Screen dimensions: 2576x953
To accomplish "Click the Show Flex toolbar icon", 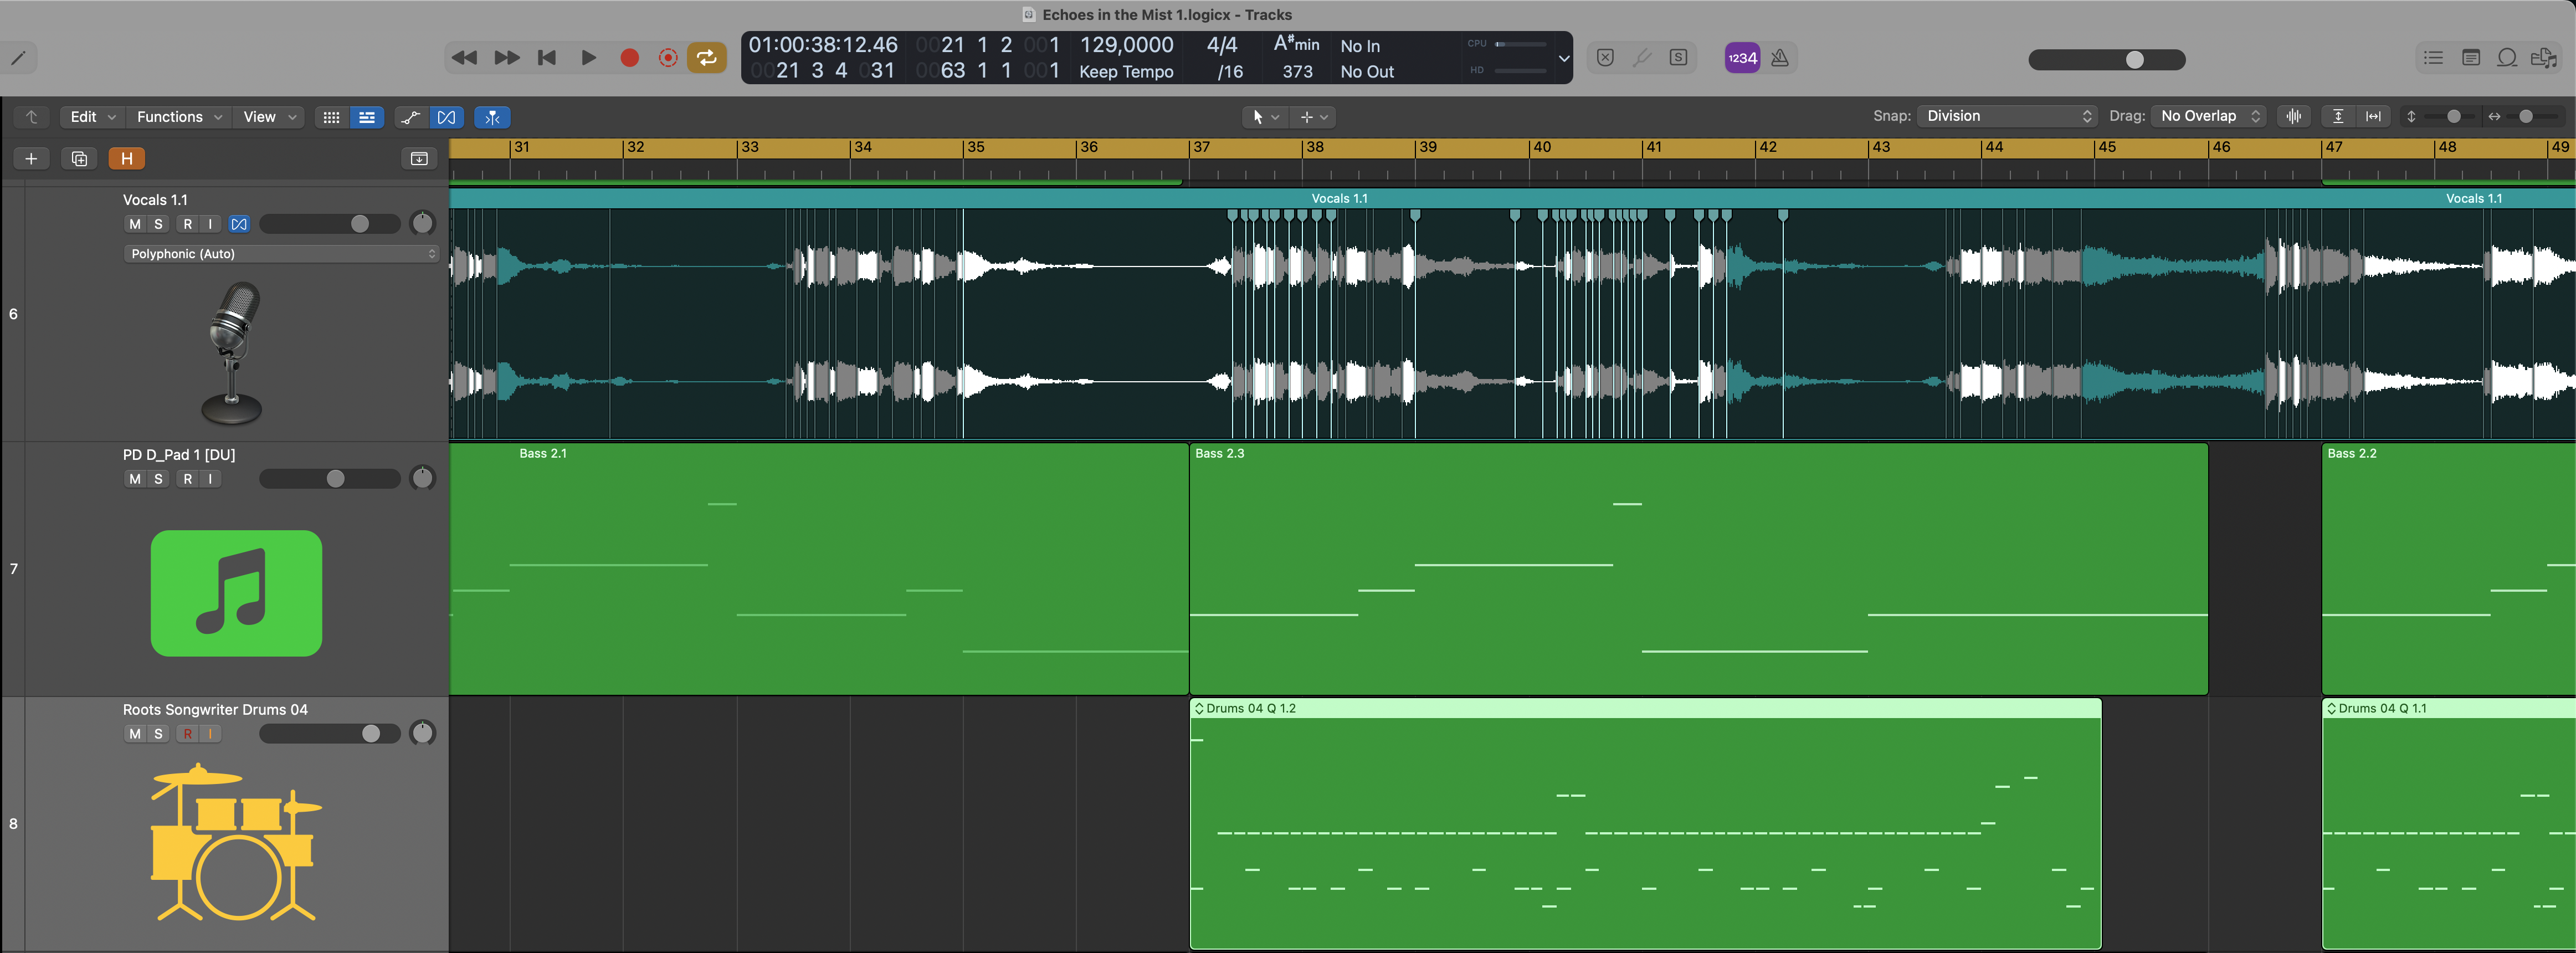I will [x=446, y=117].
